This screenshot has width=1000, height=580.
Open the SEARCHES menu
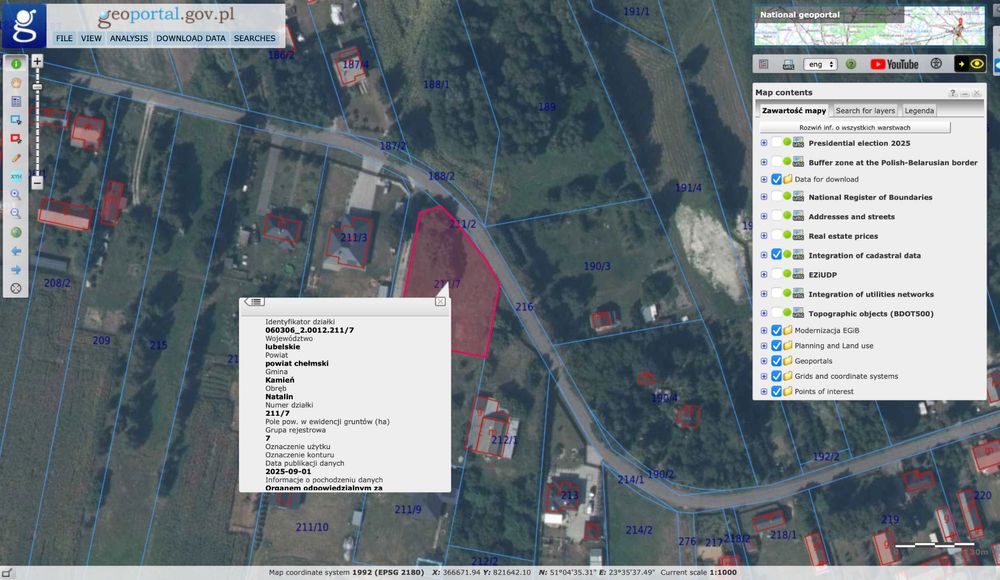pyautogui.click(x=254, y=38)
